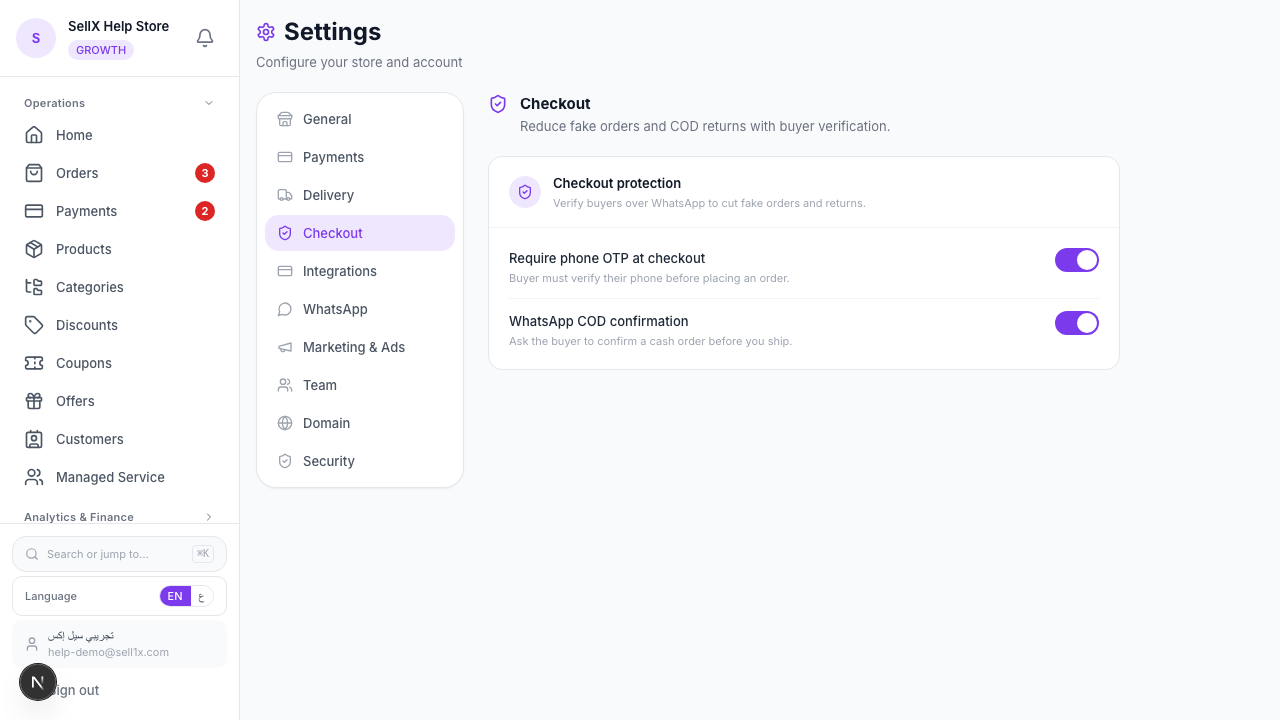Click the Next.js N round badge
This screenshot has width=1280, height=720.
pyautogui.click(x=38, y=682)
